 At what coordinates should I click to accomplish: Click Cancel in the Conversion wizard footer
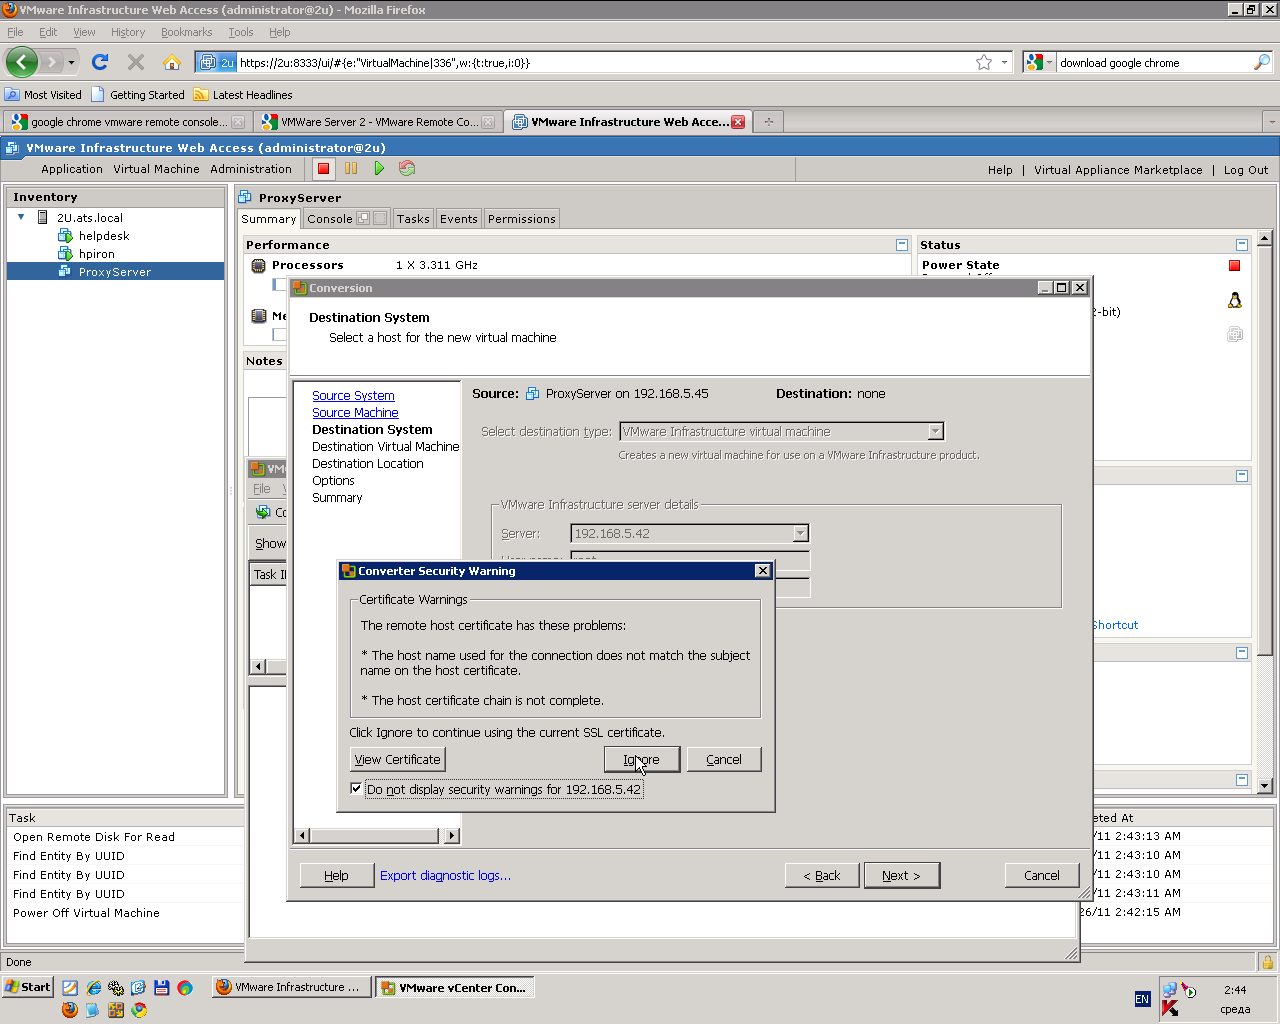1042,876
